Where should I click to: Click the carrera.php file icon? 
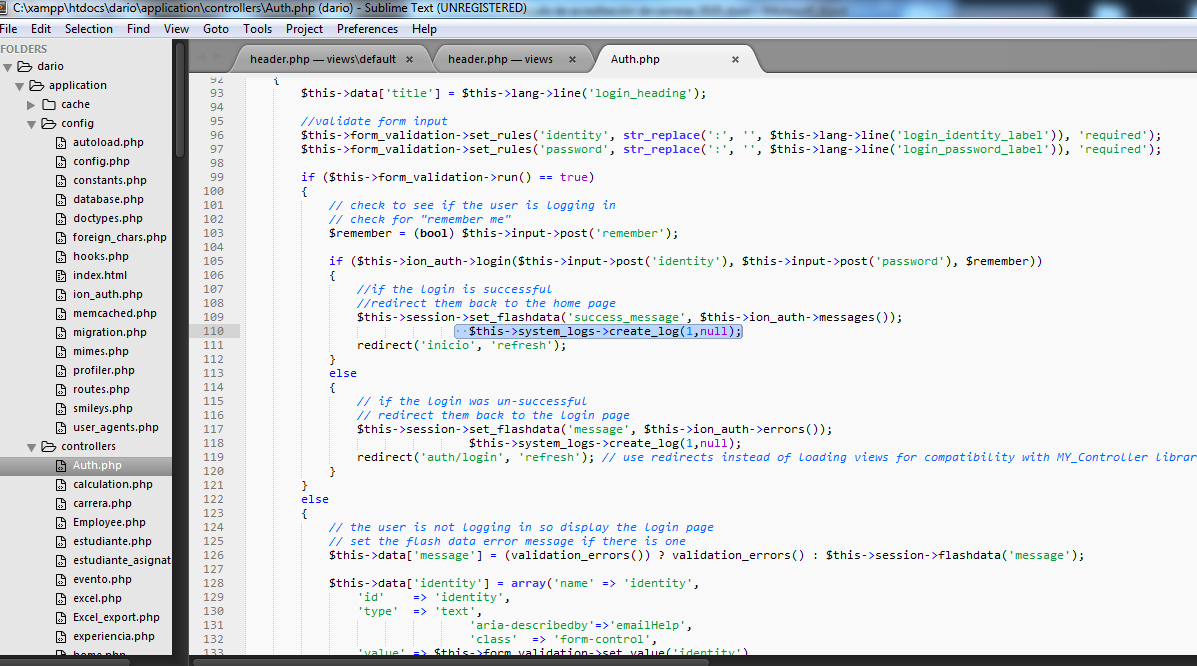click(x=61, y=504)
